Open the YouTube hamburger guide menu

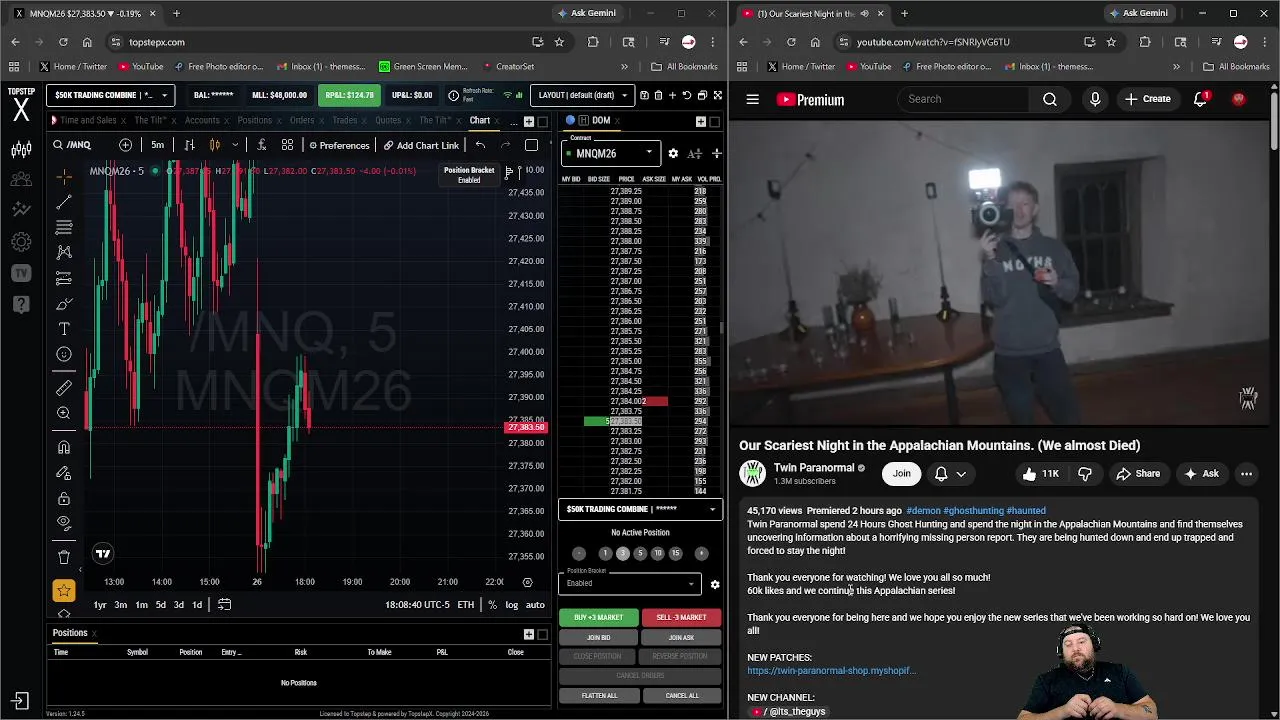[x=753, y=99]
